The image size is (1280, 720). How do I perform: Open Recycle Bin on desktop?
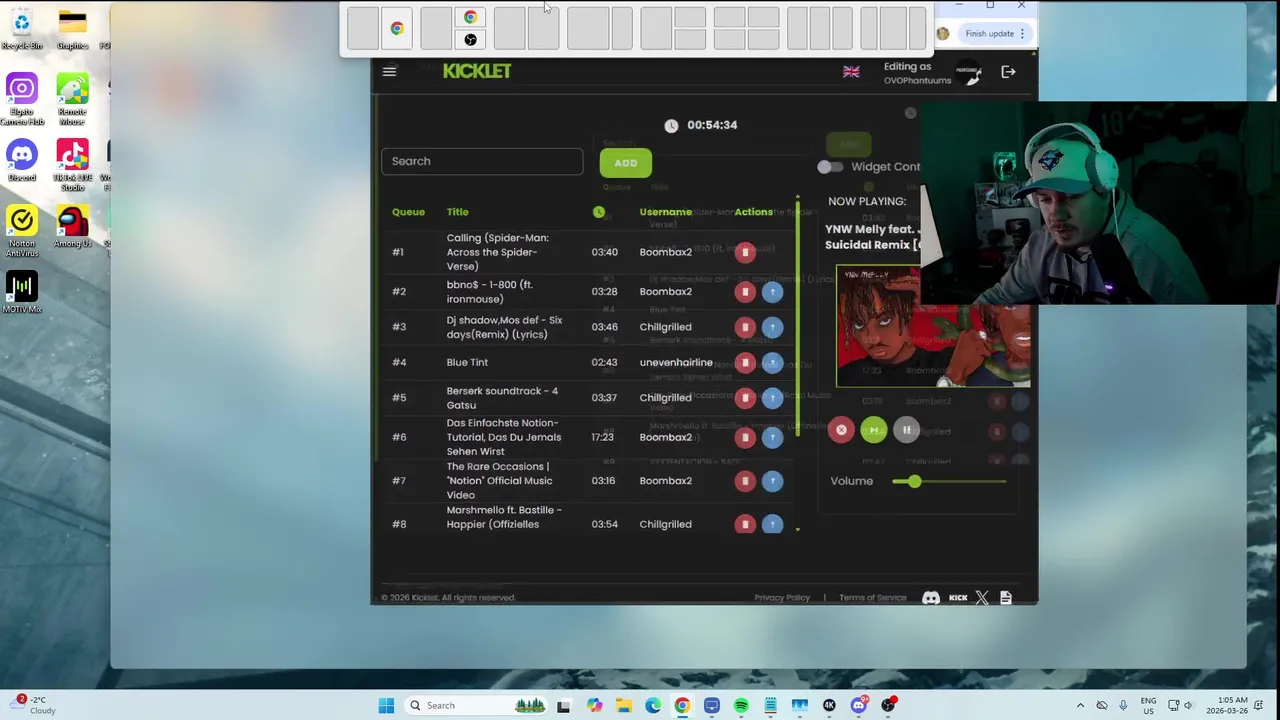tap(21, 29)
